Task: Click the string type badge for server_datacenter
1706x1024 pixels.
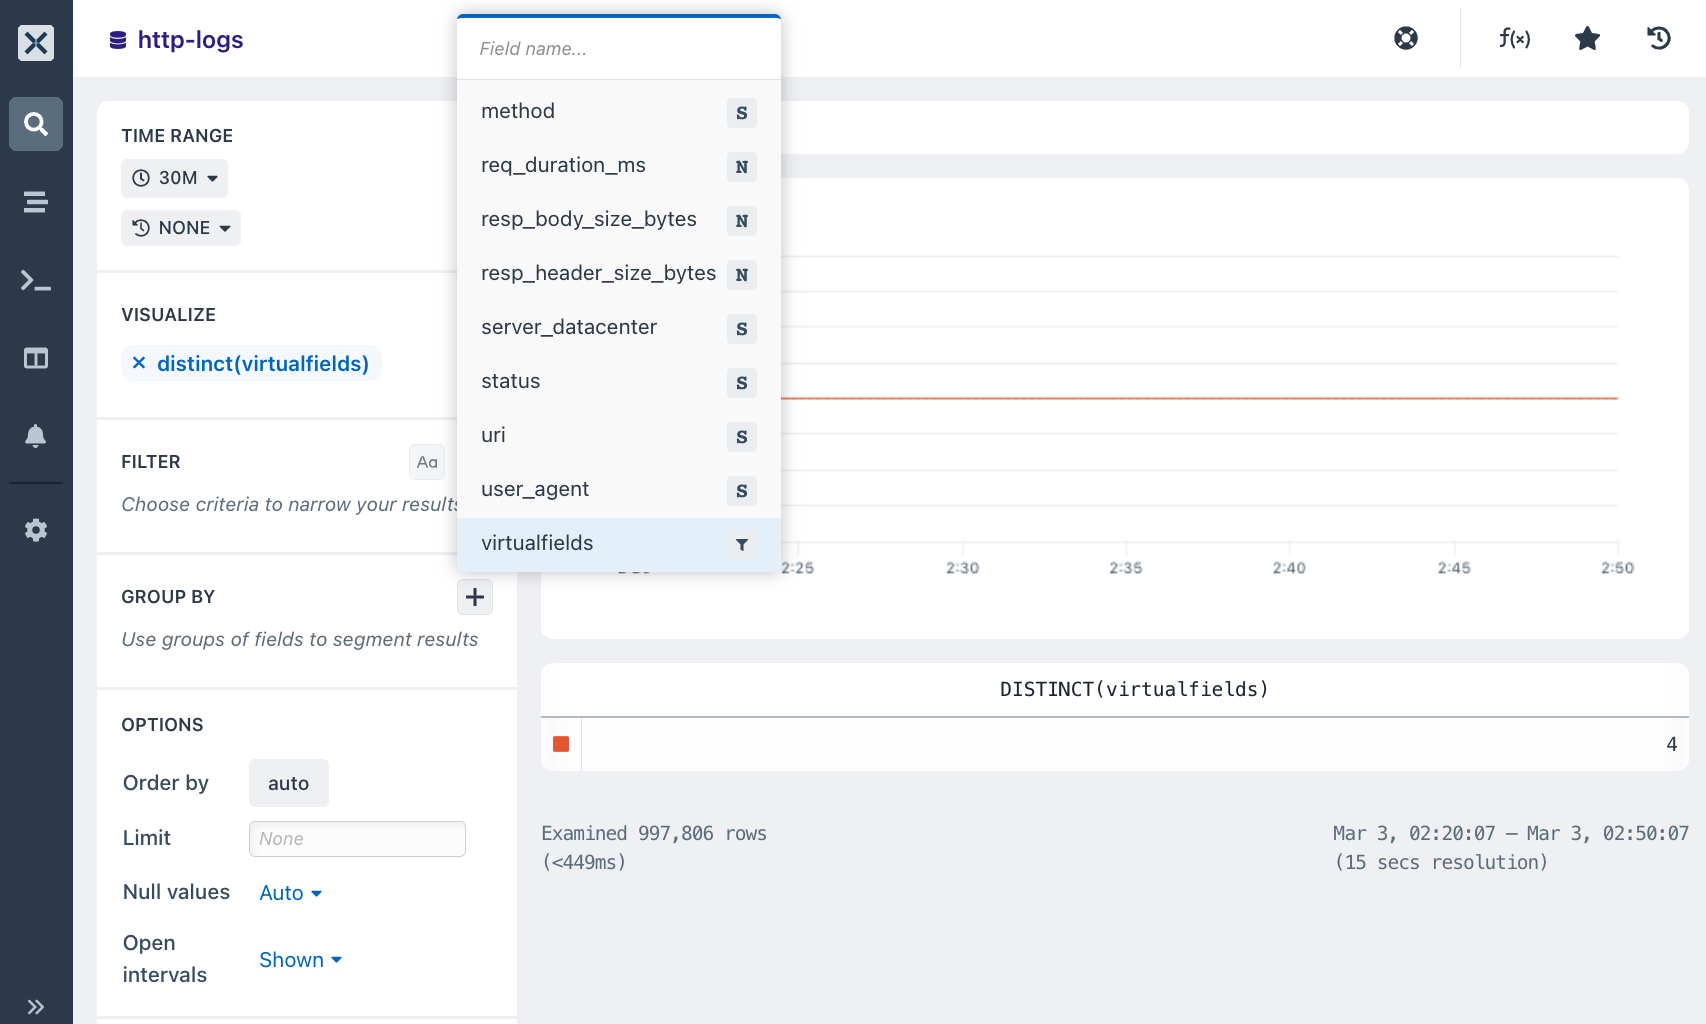Action: pyautogui.click(x=742, y=329)
